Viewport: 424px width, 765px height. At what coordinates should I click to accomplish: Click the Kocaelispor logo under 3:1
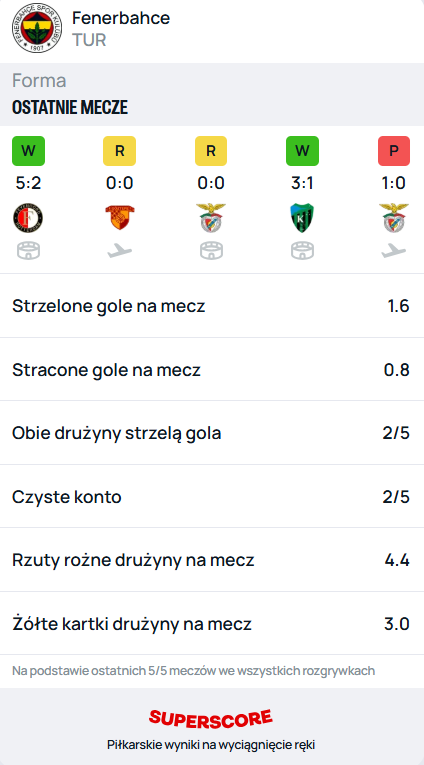[303, 218]
